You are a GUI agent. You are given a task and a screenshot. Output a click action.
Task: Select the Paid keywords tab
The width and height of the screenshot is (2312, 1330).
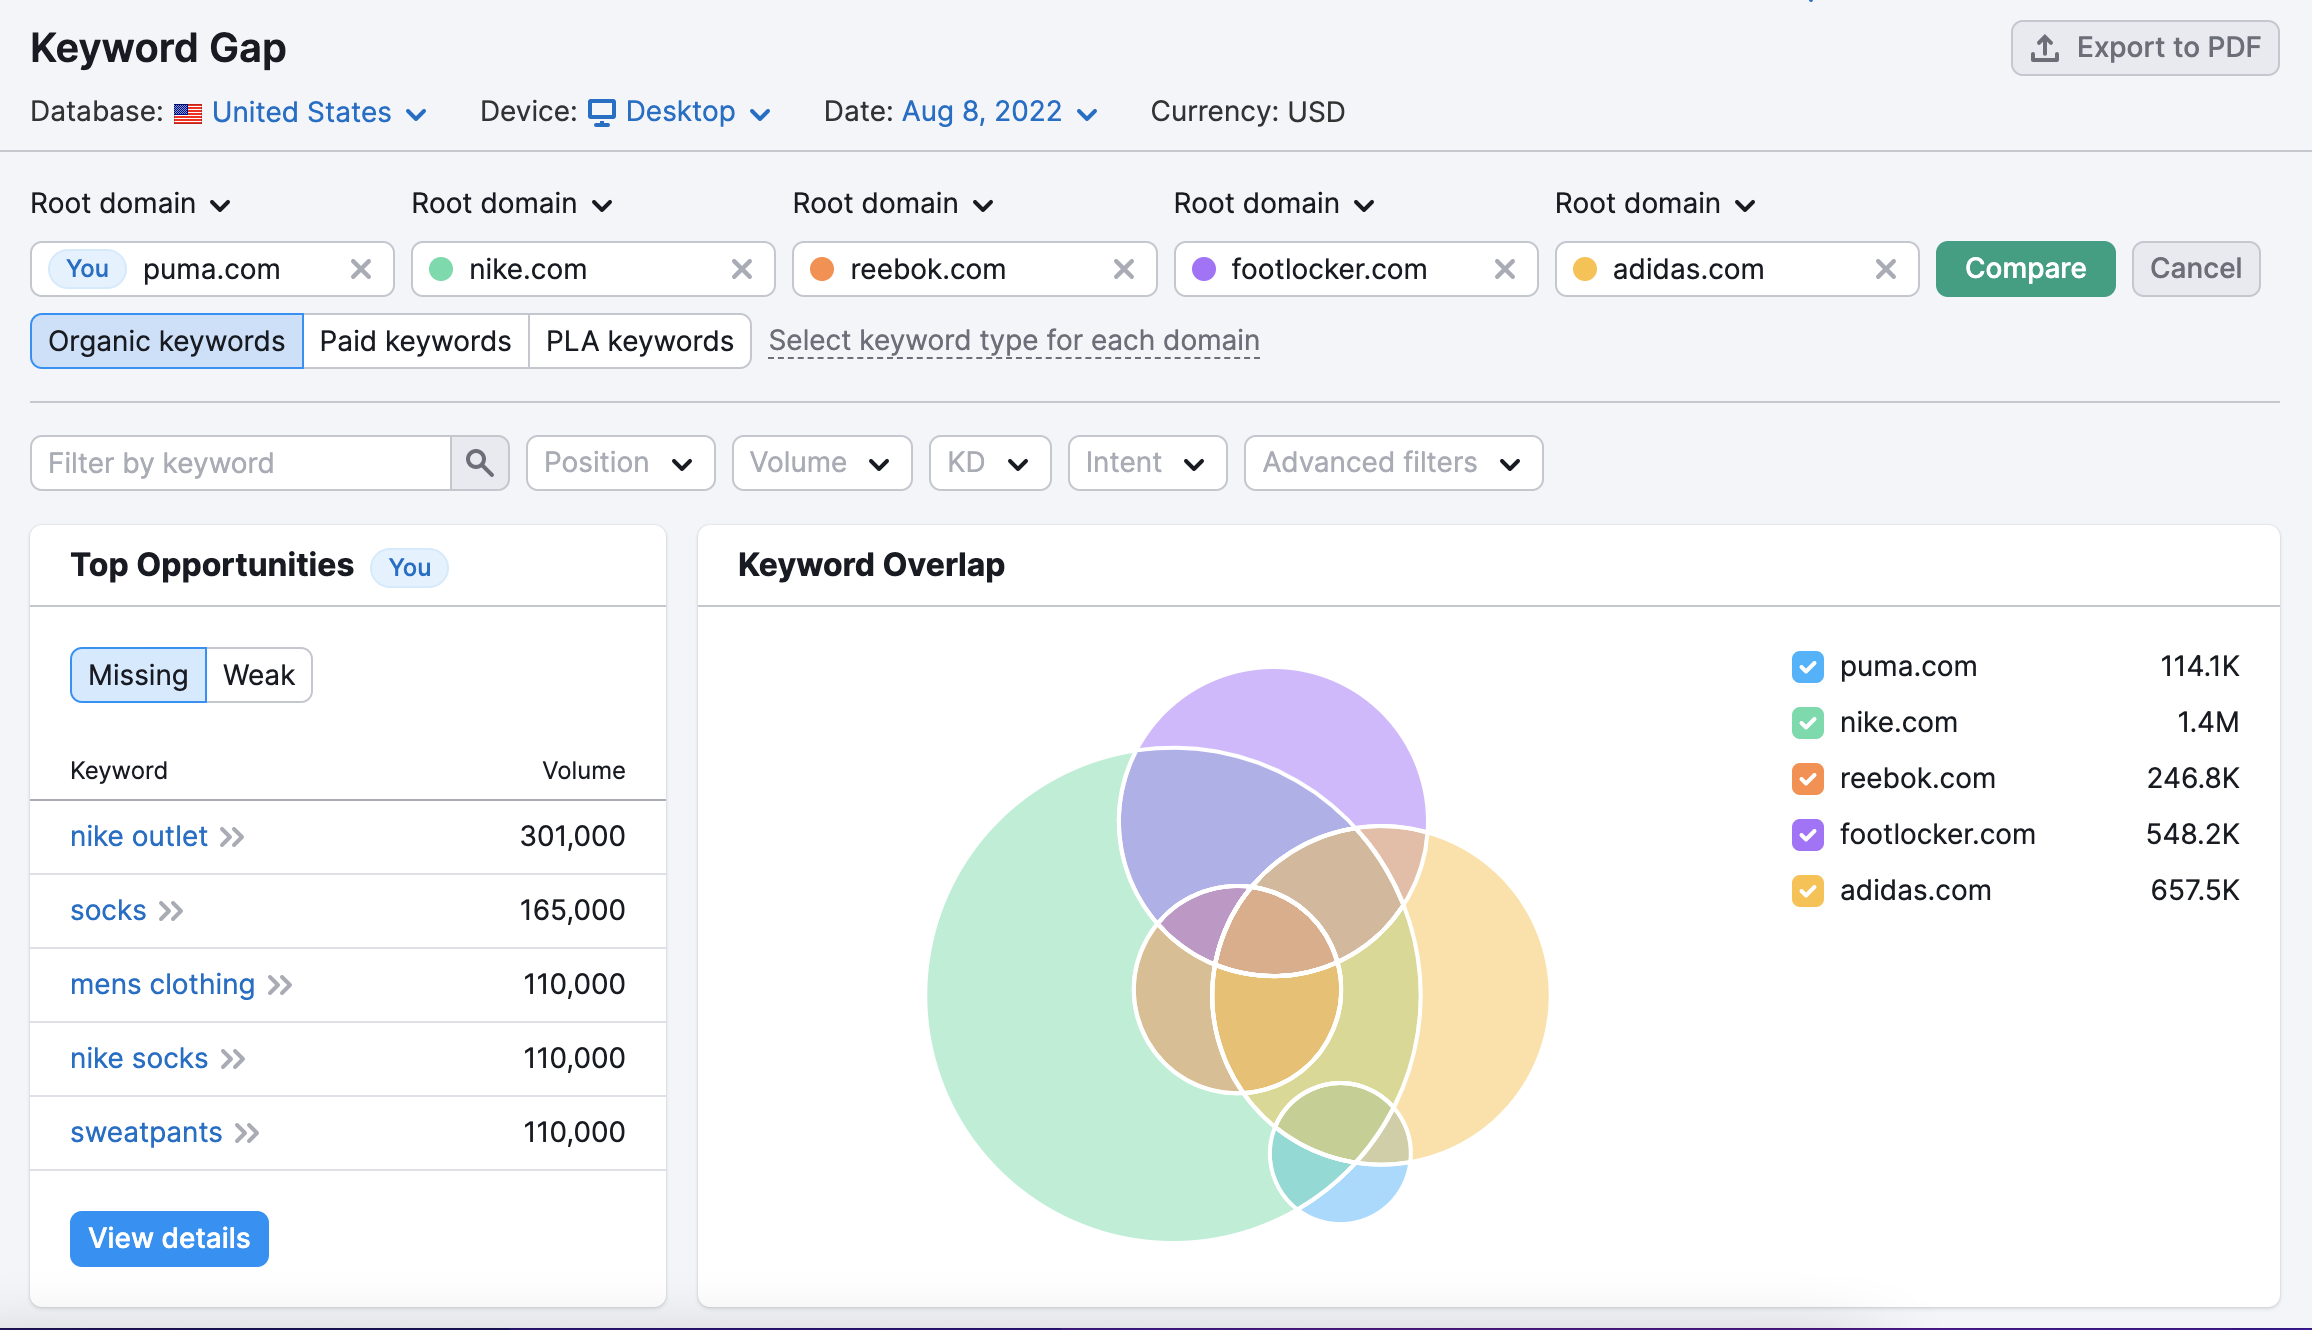tap(415, 341)
